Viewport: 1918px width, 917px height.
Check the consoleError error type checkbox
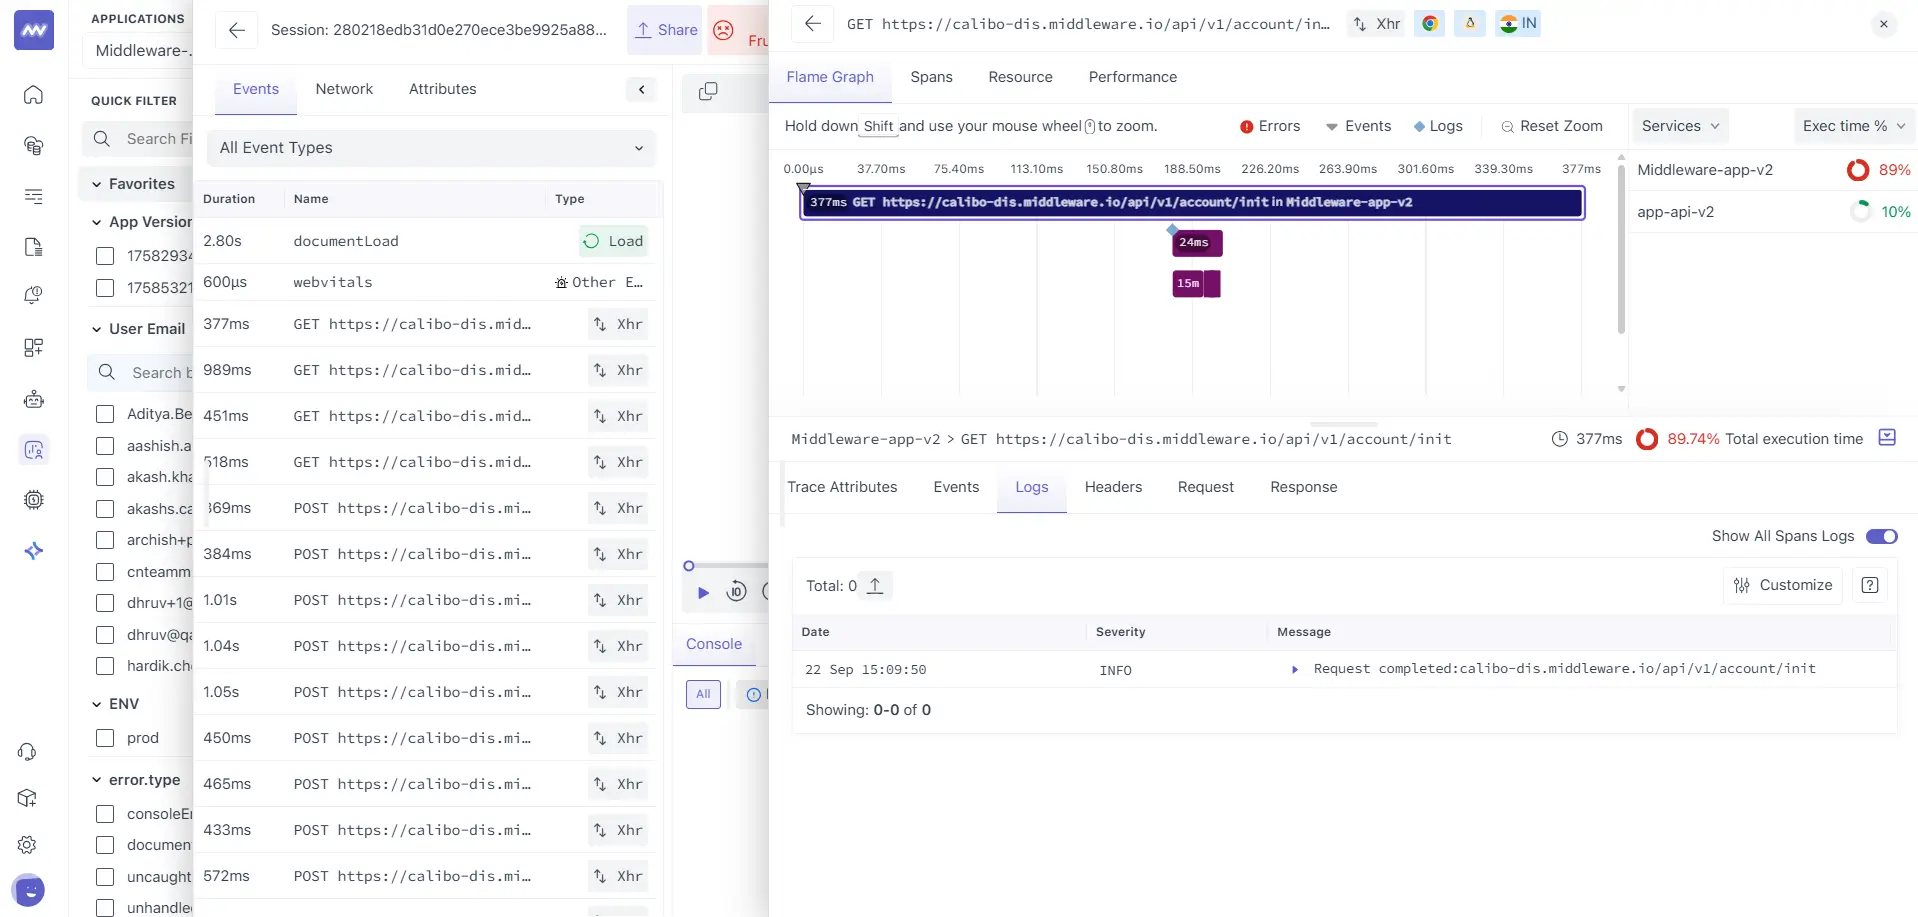pyautogui.click(x=105, y=814)
